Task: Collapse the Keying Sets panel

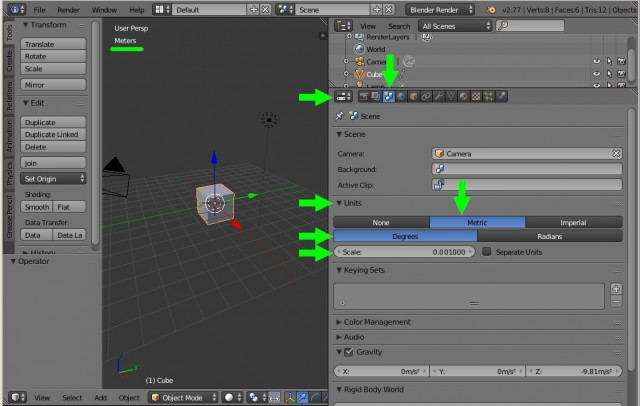Action: tap(339, 270)
